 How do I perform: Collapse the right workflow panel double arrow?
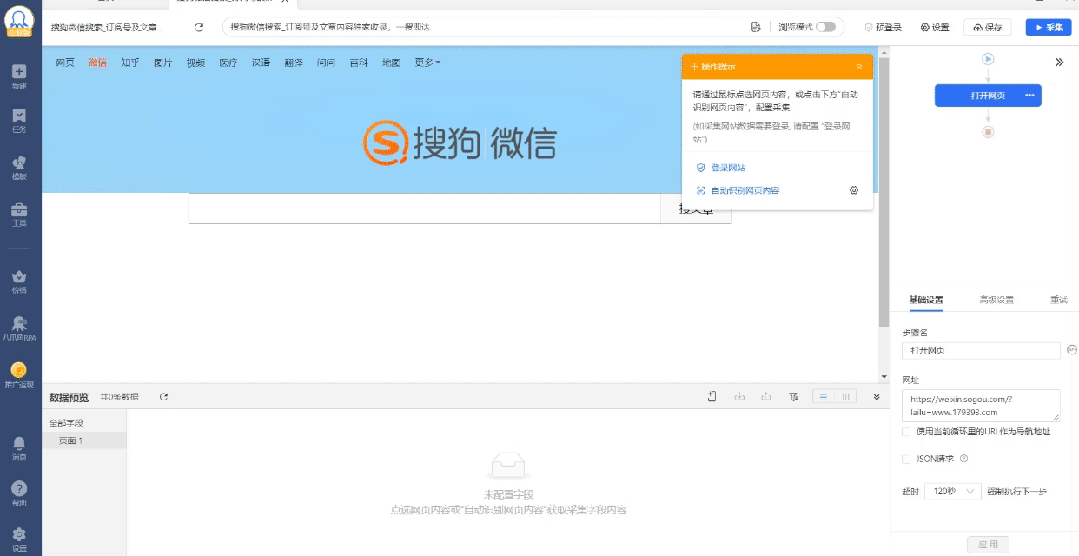tap(1059, 62)
